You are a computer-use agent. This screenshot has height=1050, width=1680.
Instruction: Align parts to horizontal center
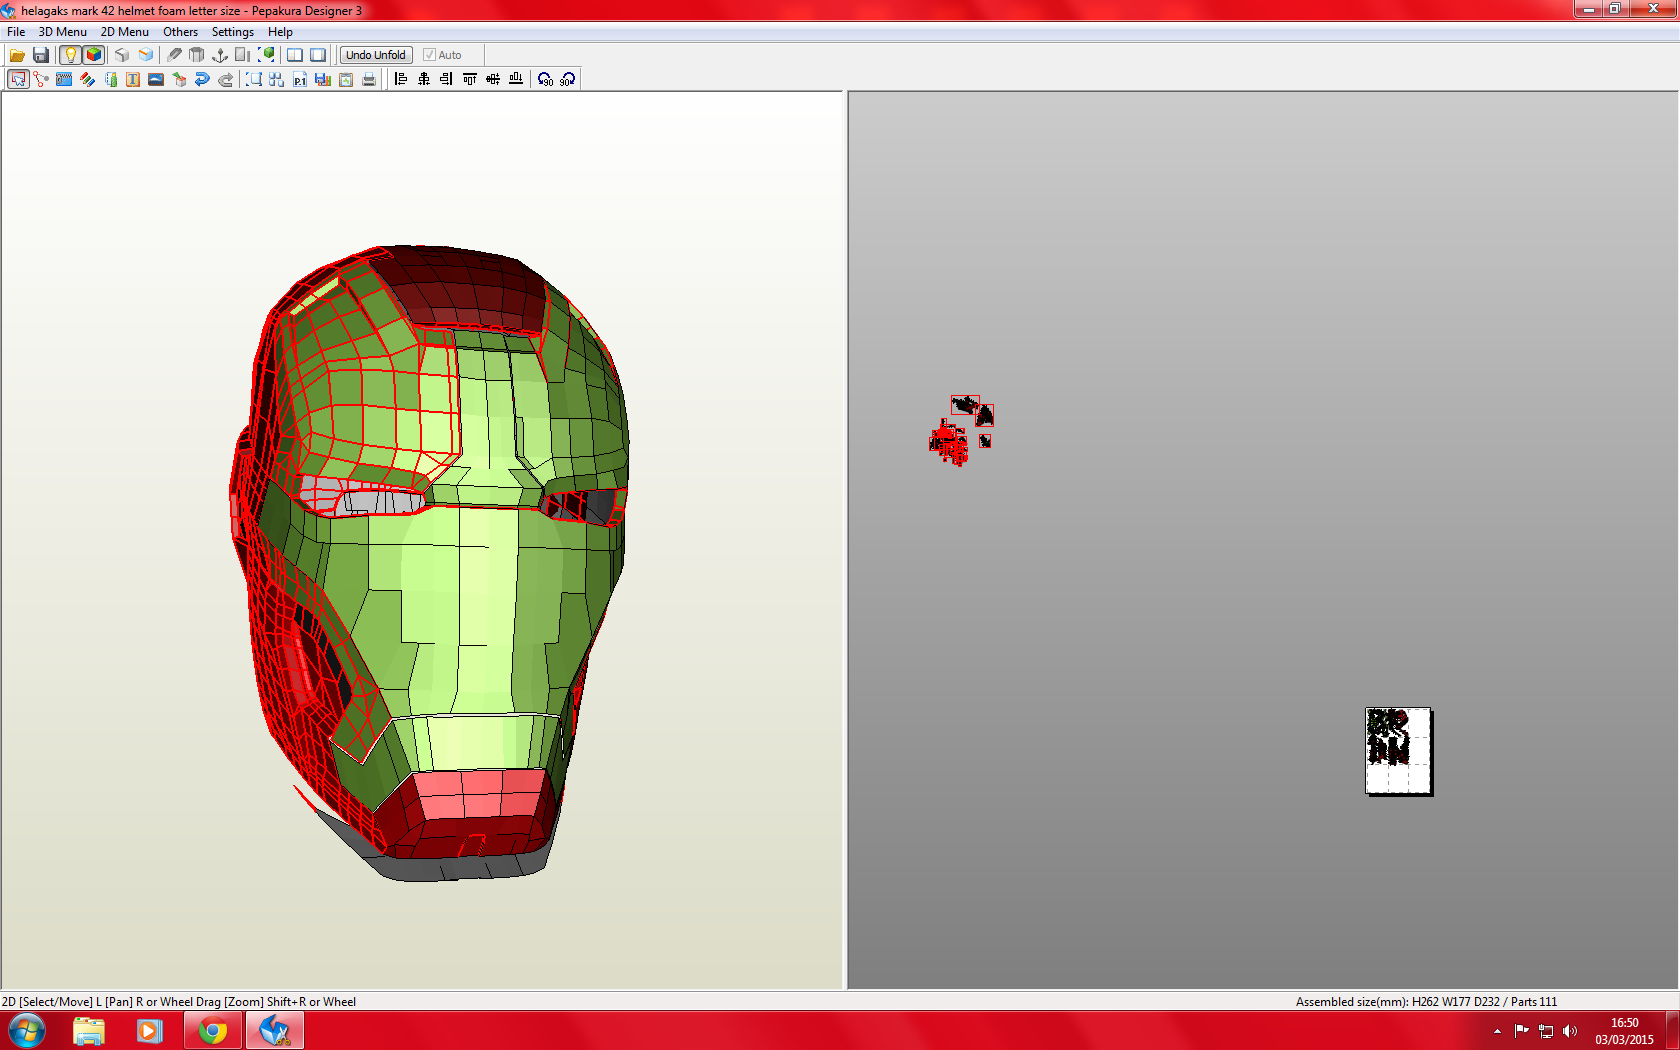coord(424,79)
